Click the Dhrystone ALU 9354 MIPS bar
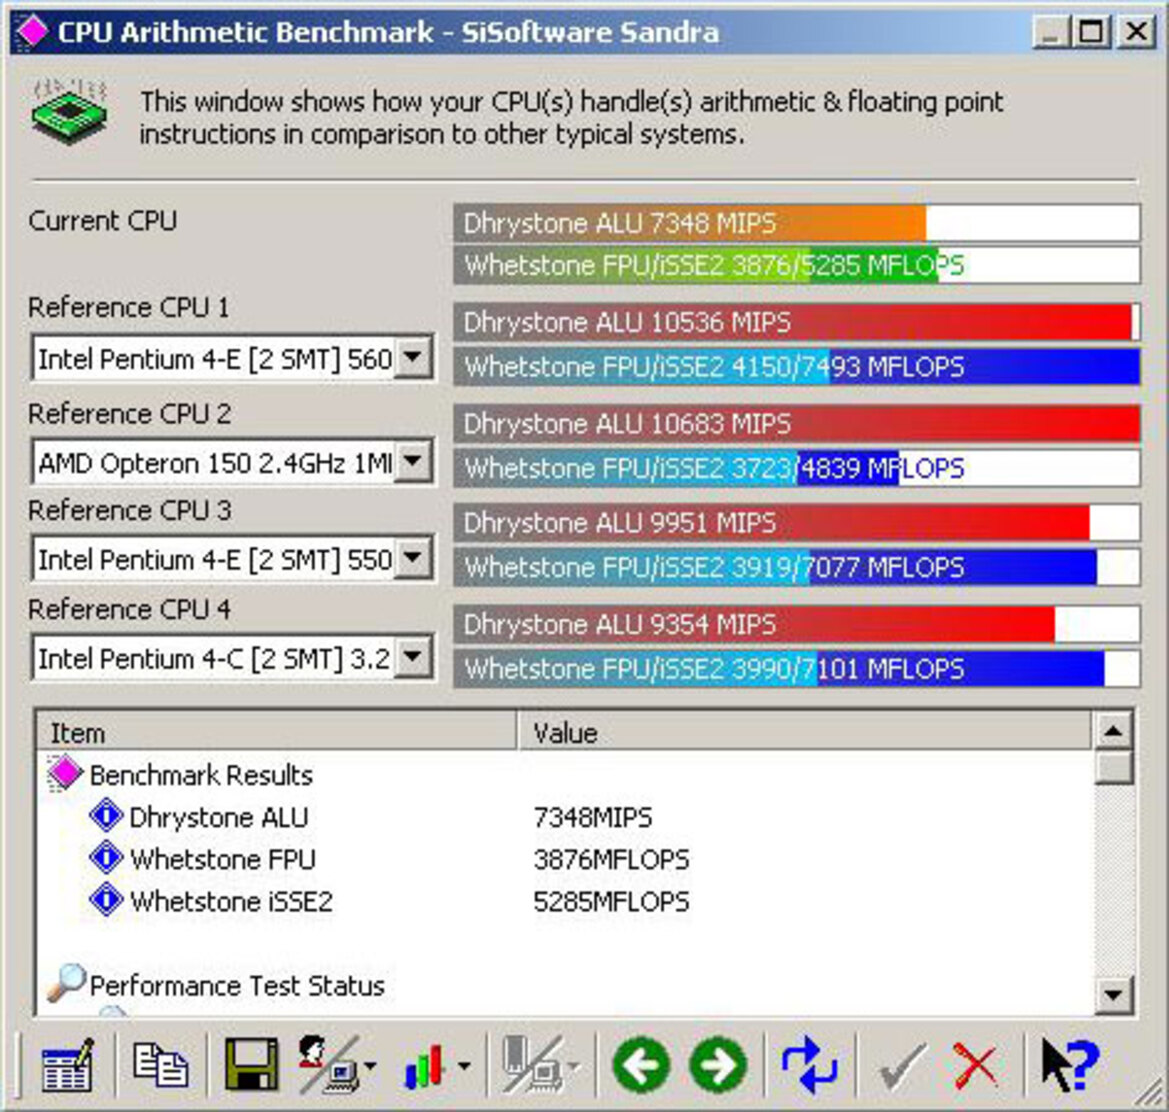 pyautogui.click(x=796, y=624)
